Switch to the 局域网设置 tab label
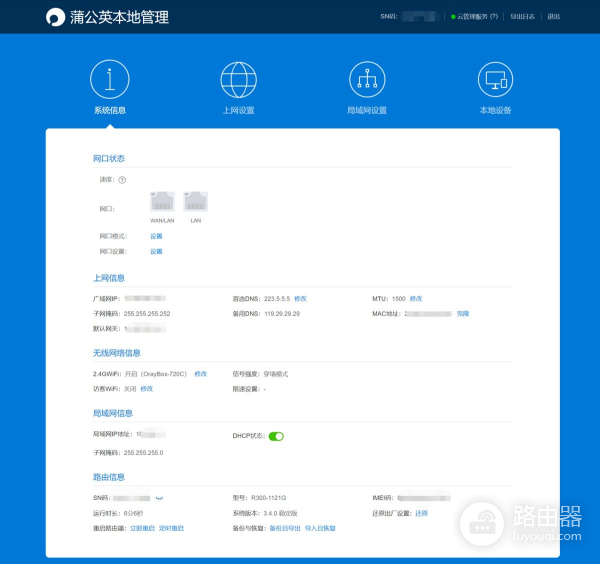This screenshot has width=600, height=564. click(367, 110)
